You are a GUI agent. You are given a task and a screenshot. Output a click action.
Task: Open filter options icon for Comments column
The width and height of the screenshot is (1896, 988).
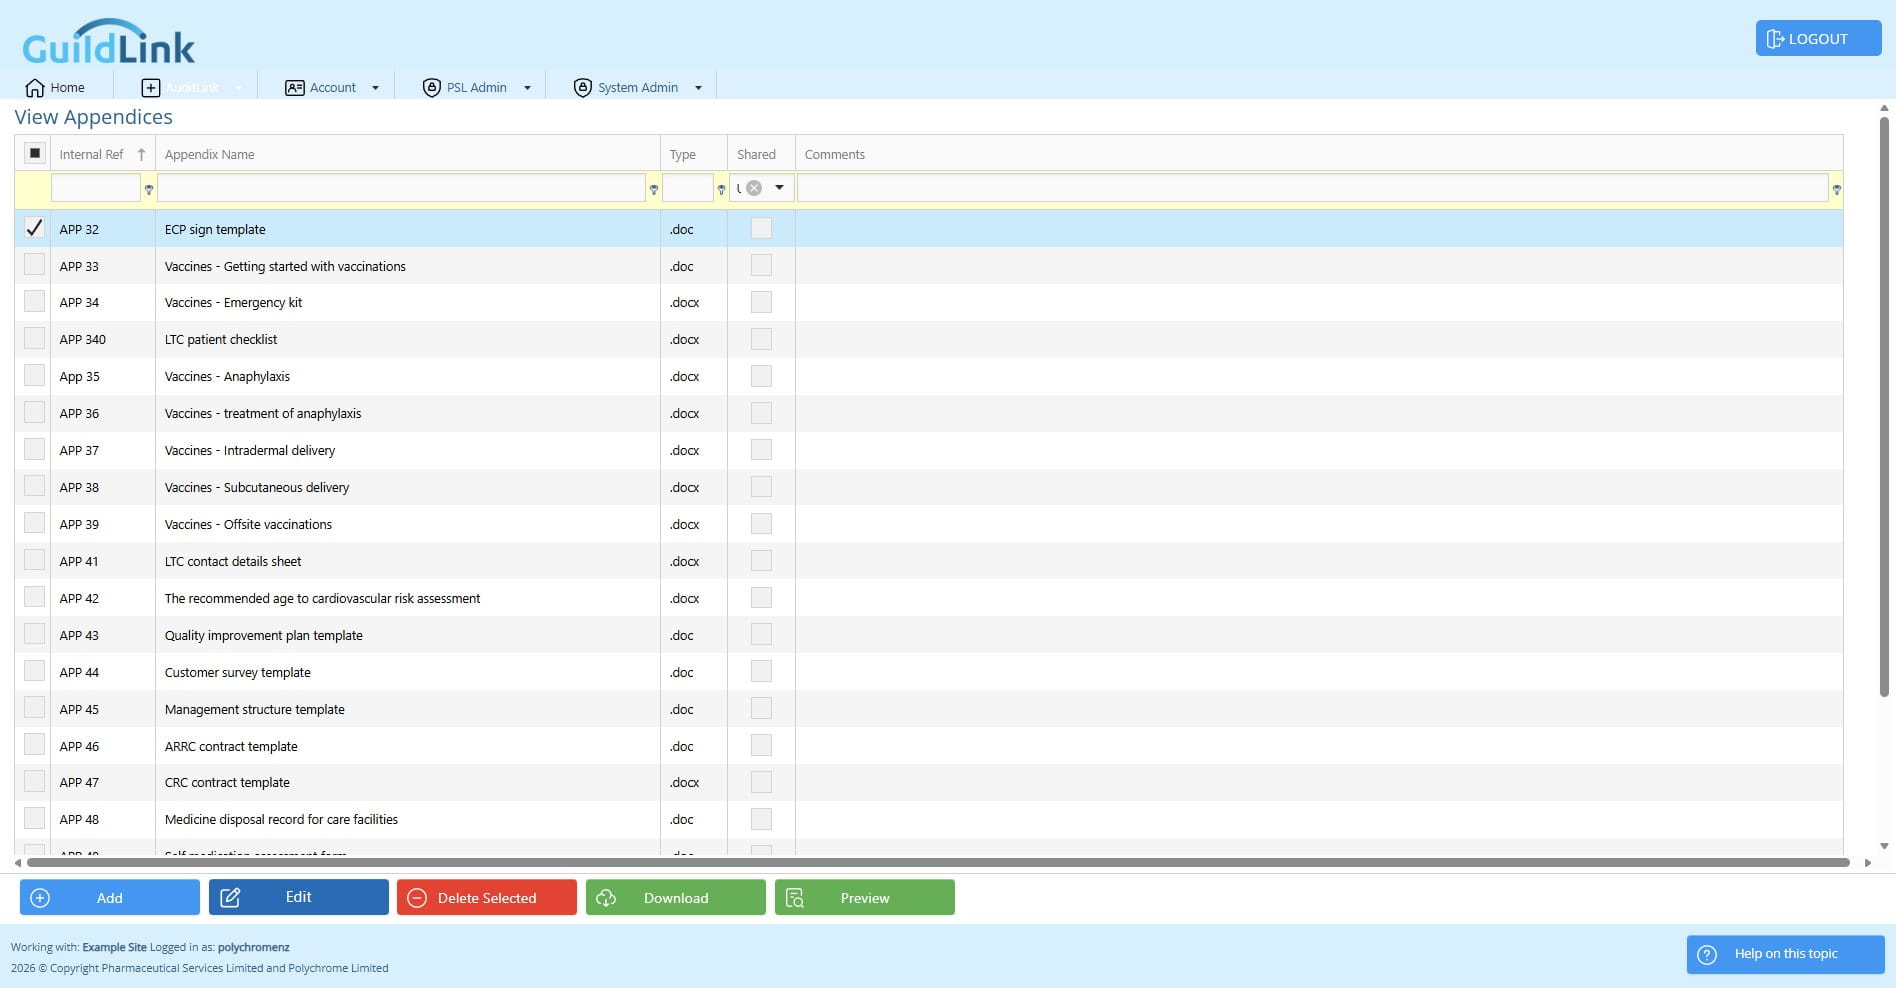coord(1836,189)
